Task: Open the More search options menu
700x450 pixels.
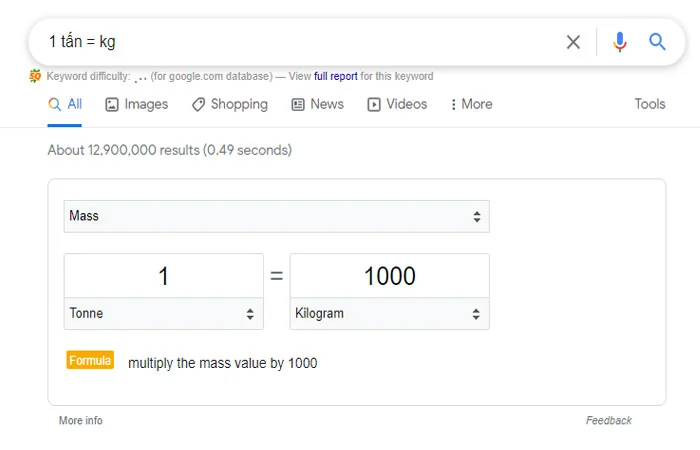Action: 471,104
